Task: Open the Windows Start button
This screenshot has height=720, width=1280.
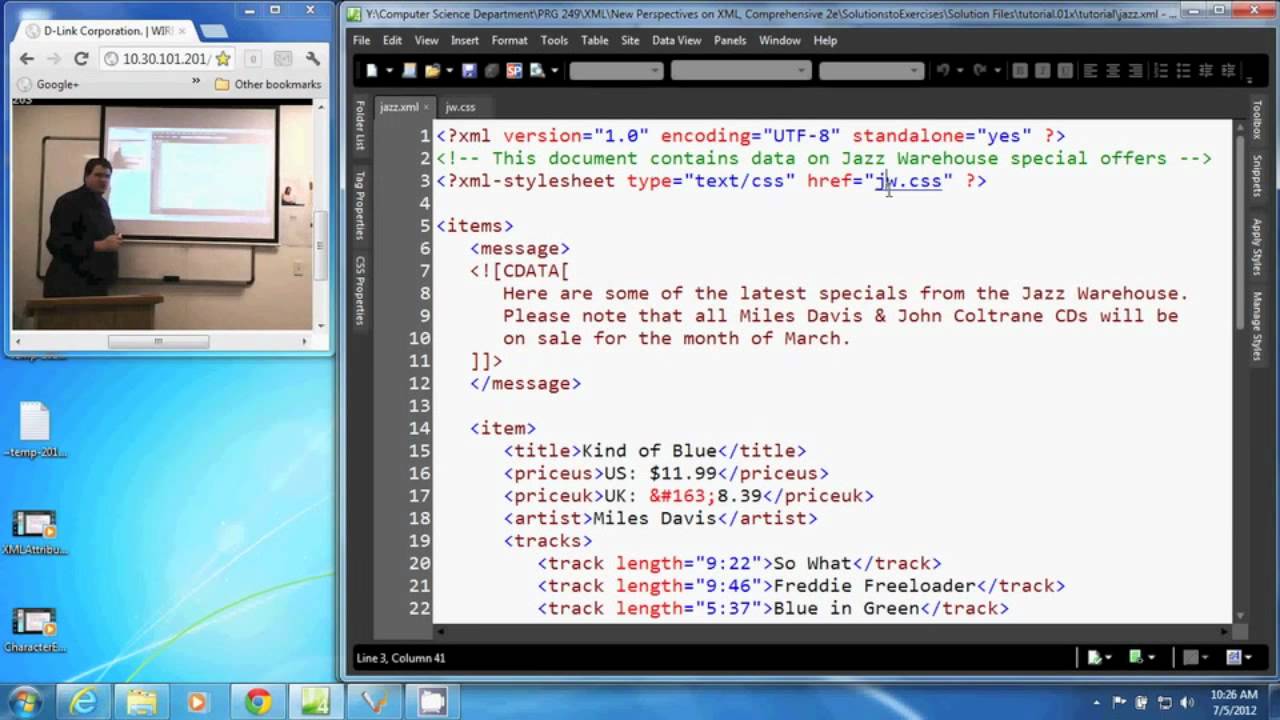Action: [x=25, y=701]
